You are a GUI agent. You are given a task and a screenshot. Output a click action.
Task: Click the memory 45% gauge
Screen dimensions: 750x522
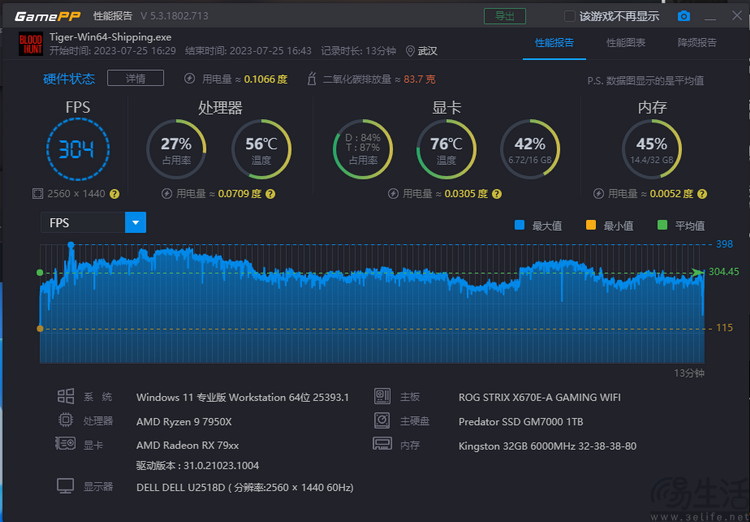click(651, 149)
